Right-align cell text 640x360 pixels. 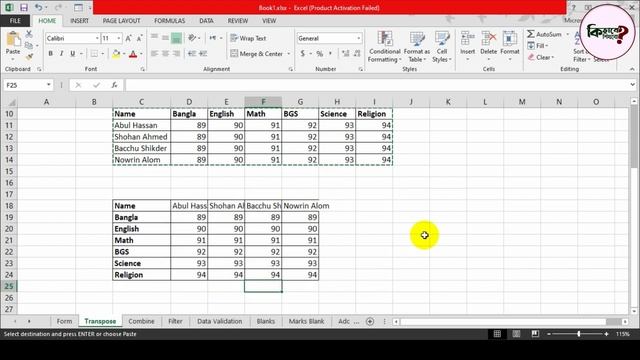tap(176, 53)
